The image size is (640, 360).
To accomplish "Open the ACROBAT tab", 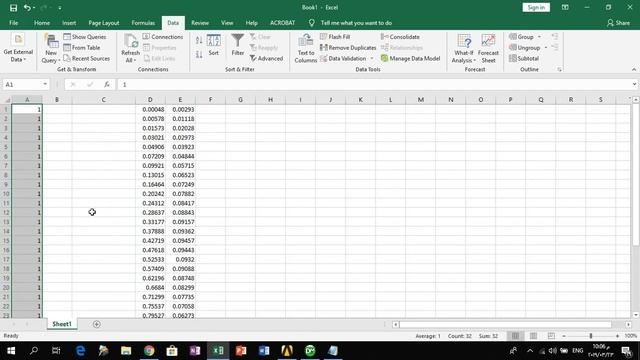I will coord(282,23).
